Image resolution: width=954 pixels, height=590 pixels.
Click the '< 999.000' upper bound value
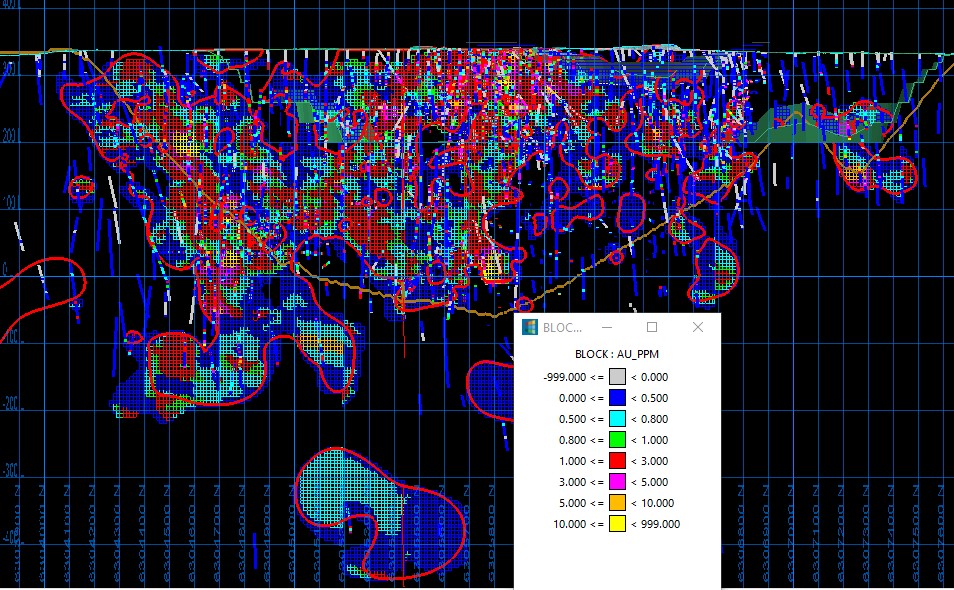(656, 524)
